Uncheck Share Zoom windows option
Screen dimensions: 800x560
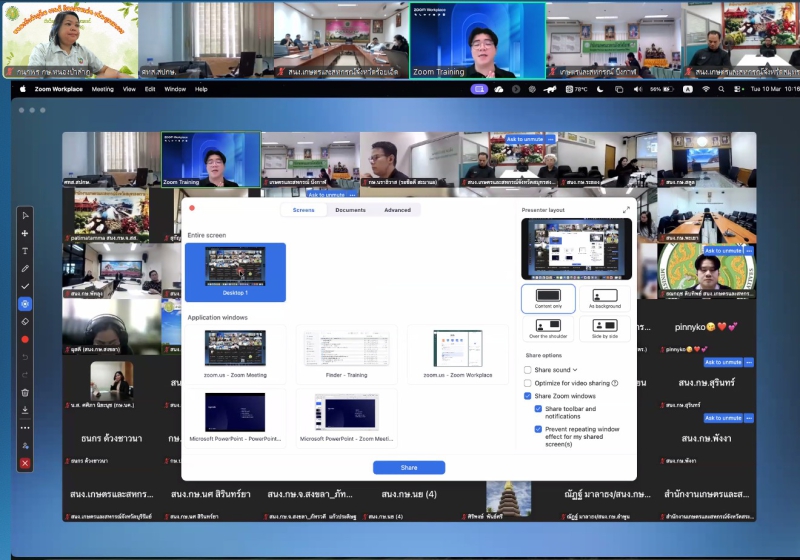[528, 396]
